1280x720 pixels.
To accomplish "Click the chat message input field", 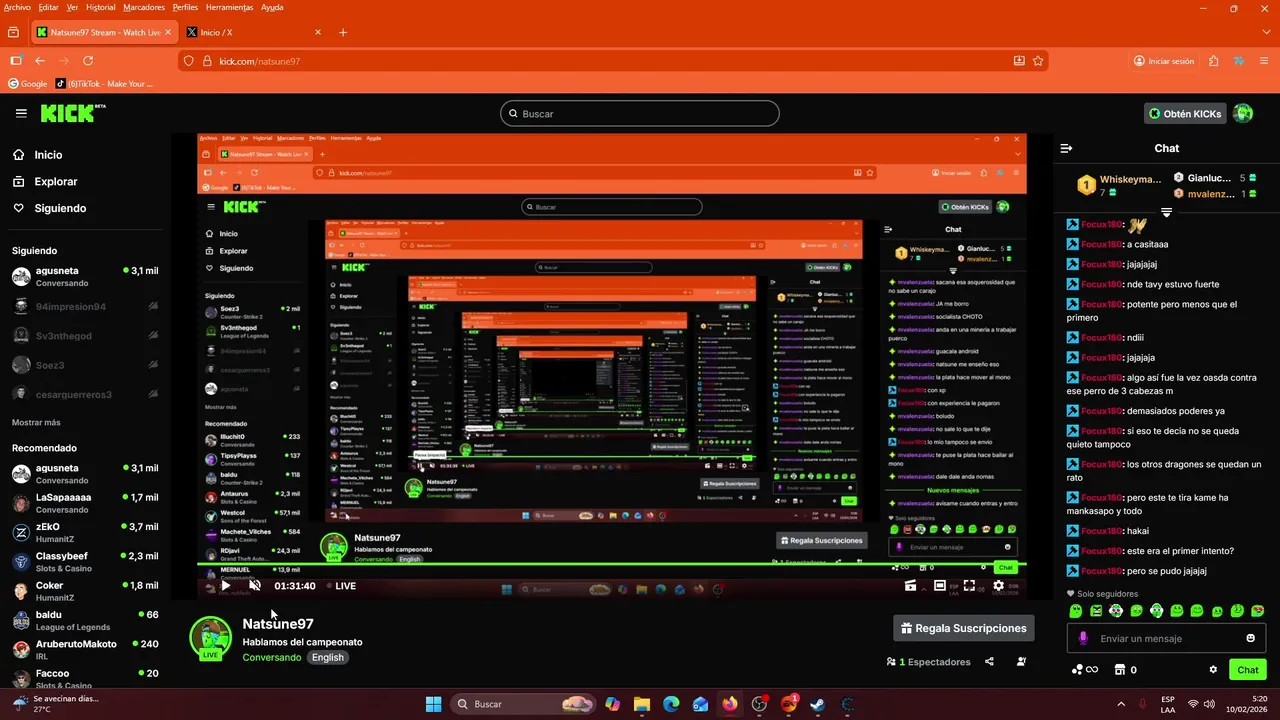I will (x=1165, y=638).
